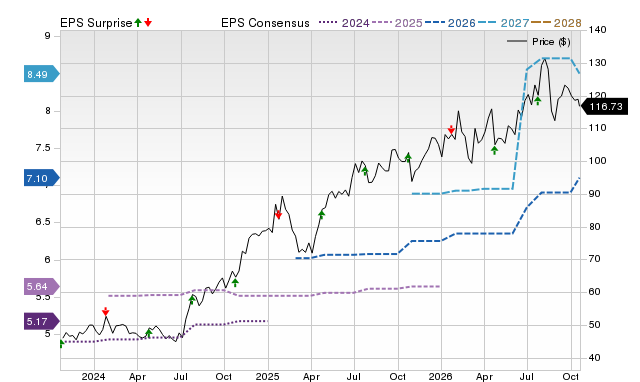Click the 100 price axis label
Screen dimensions: 640x382
598,161
